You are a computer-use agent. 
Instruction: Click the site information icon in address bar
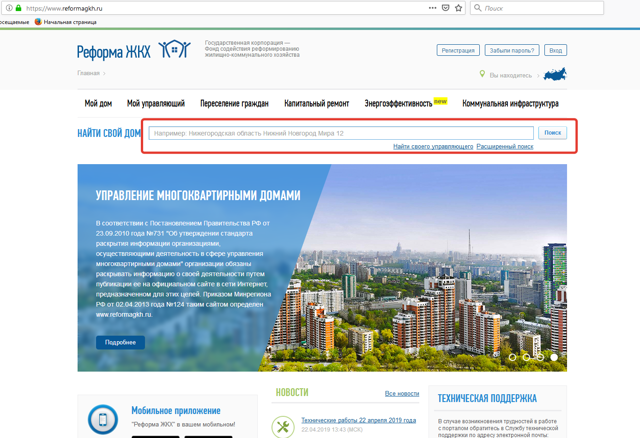pyautogui.click(x=9, y=8)
